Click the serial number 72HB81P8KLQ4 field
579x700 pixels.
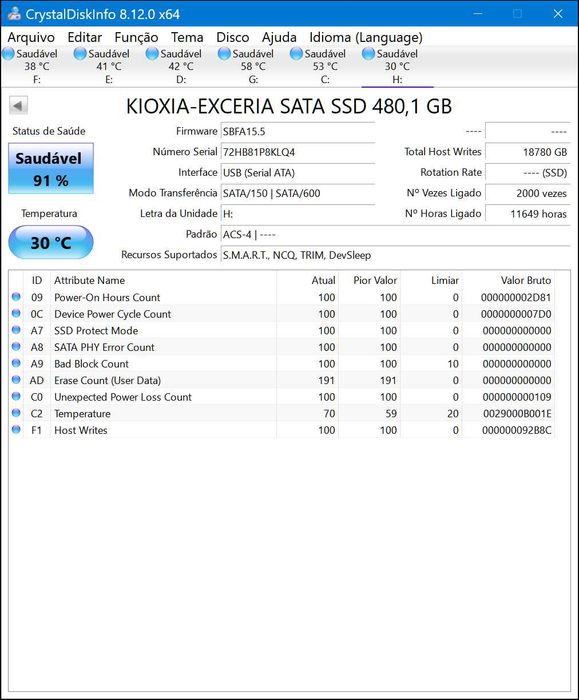[298, 152]
